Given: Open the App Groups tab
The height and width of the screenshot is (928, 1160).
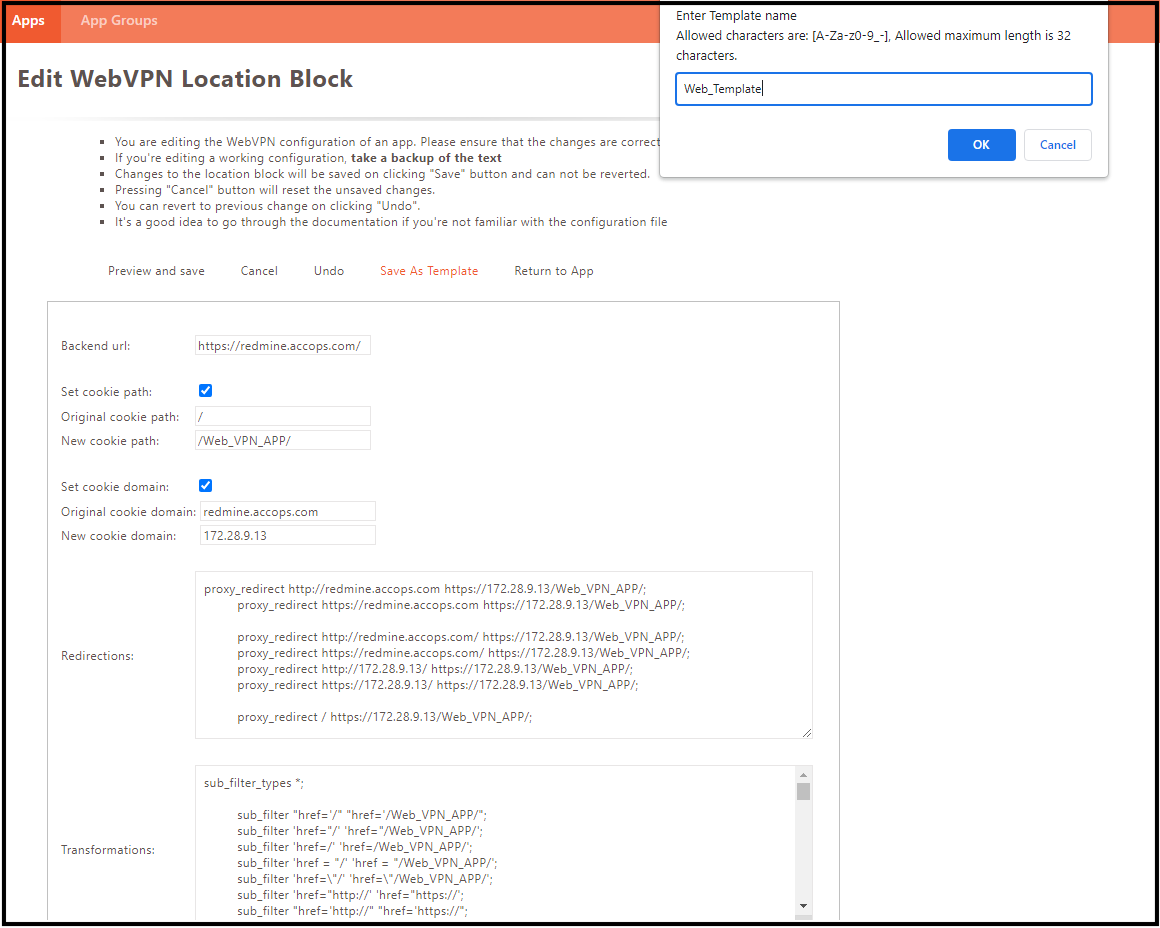Looking at the screenshot, I should pyautogui.click(x=118, y=20).
